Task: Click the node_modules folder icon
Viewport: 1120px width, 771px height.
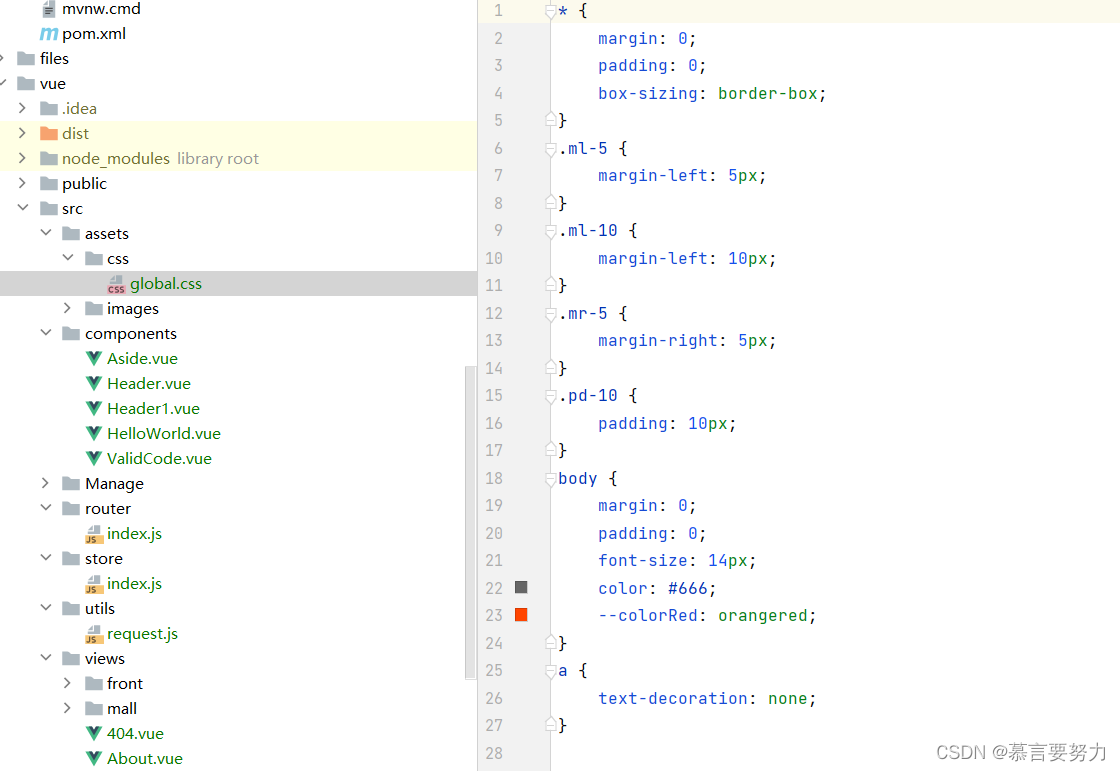Action: (x=49, y=159)
